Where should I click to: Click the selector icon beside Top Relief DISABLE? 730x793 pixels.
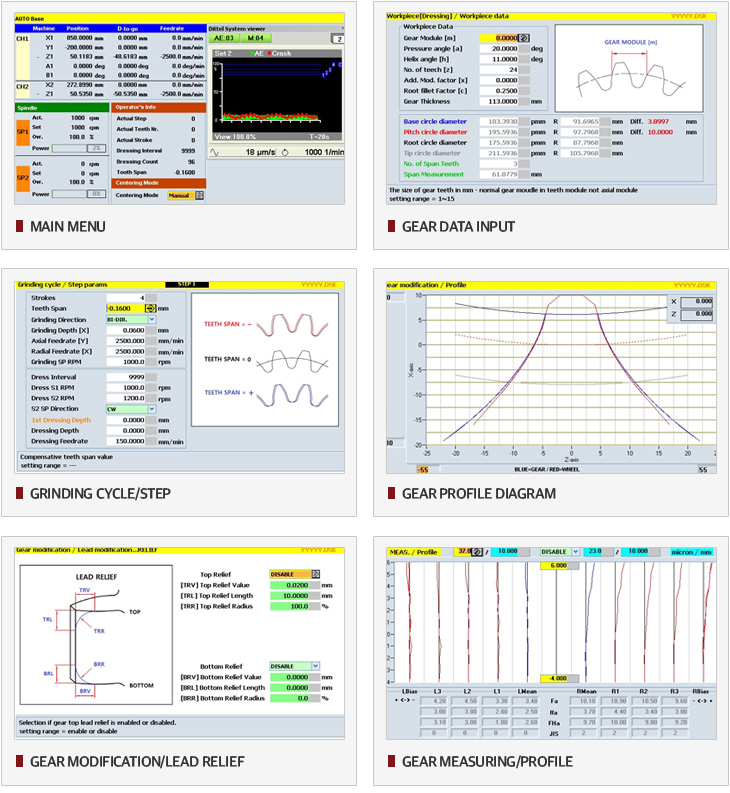[316, 575]
